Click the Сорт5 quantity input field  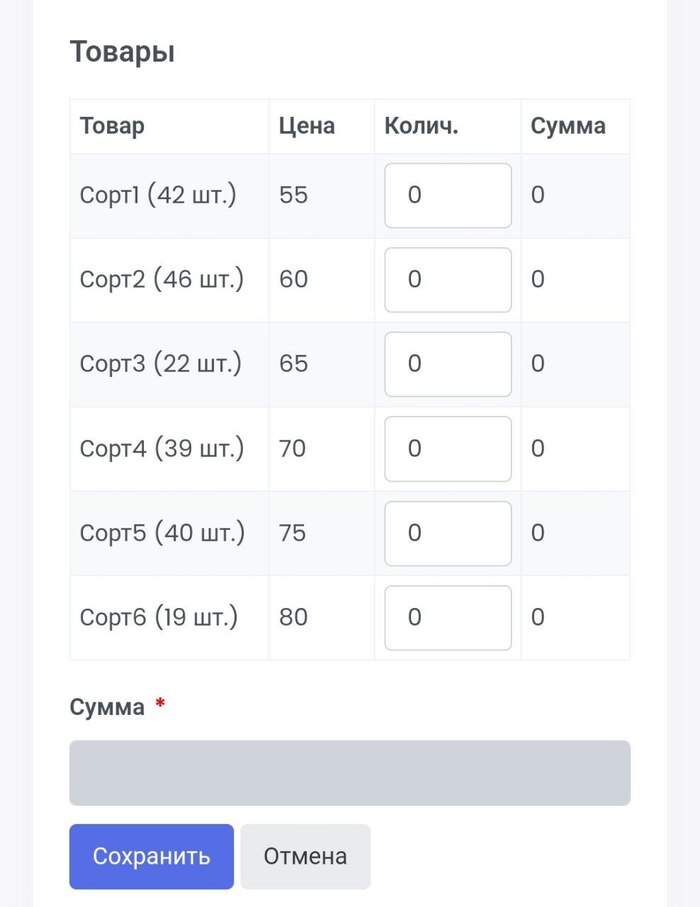[448, 533]
